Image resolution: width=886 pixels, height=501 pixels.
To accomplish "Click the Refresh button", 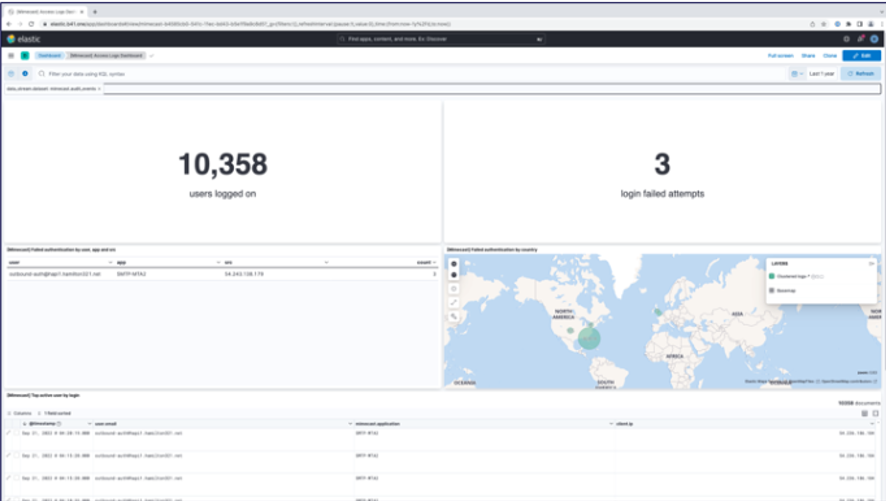I will [x=860, y=73].
